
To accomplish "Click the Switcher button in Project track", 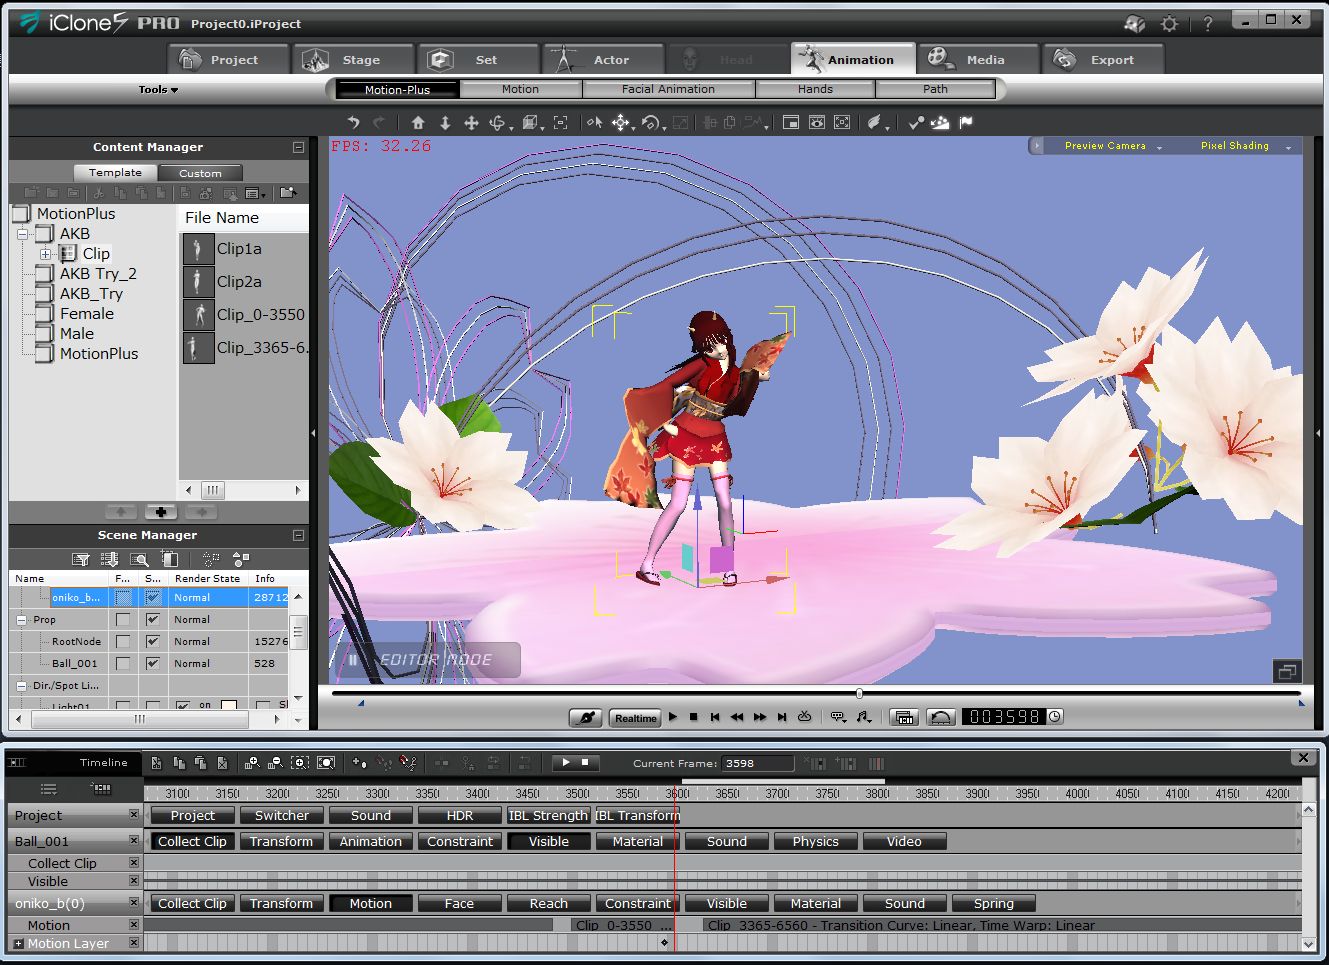I will click(x=282, y=815).
